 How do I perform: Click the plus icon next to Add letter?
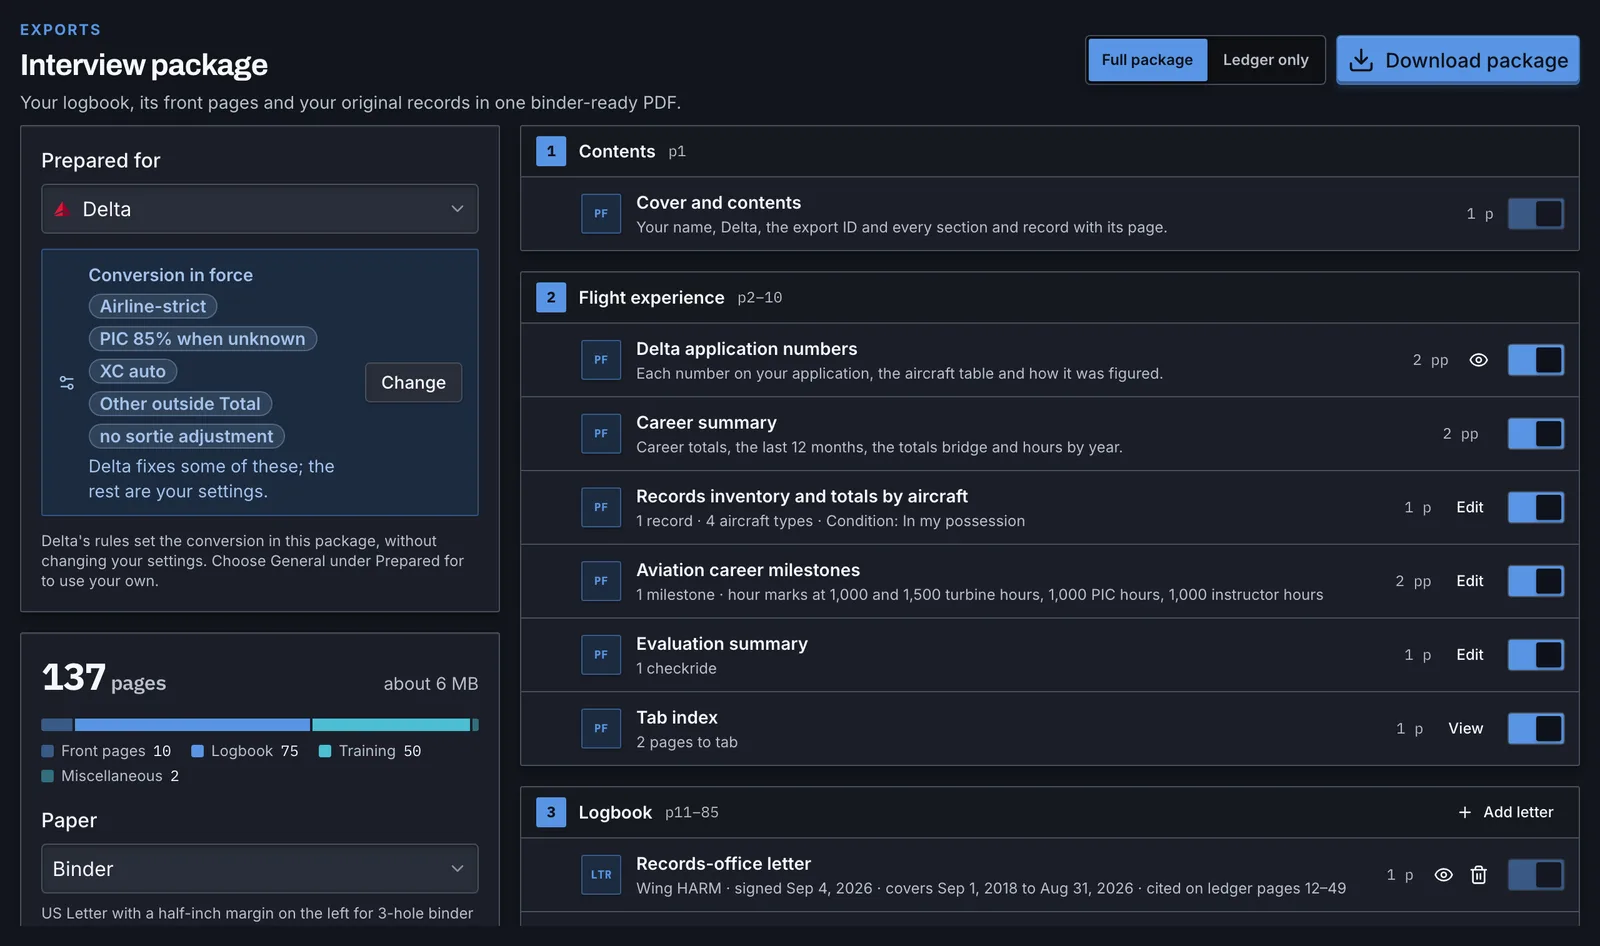(1465, 813)
